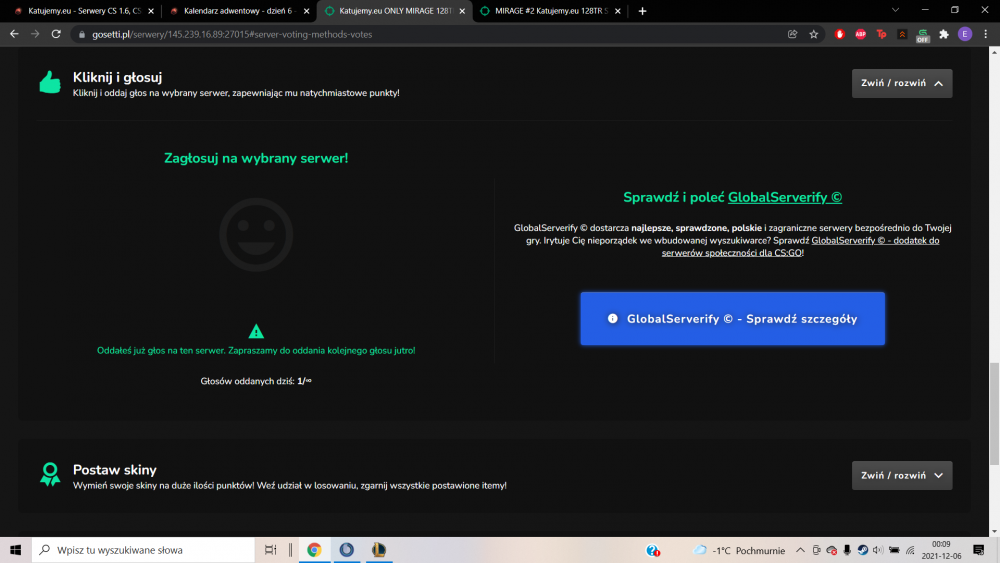Open the red Tp extension icon

pos(881,34)
